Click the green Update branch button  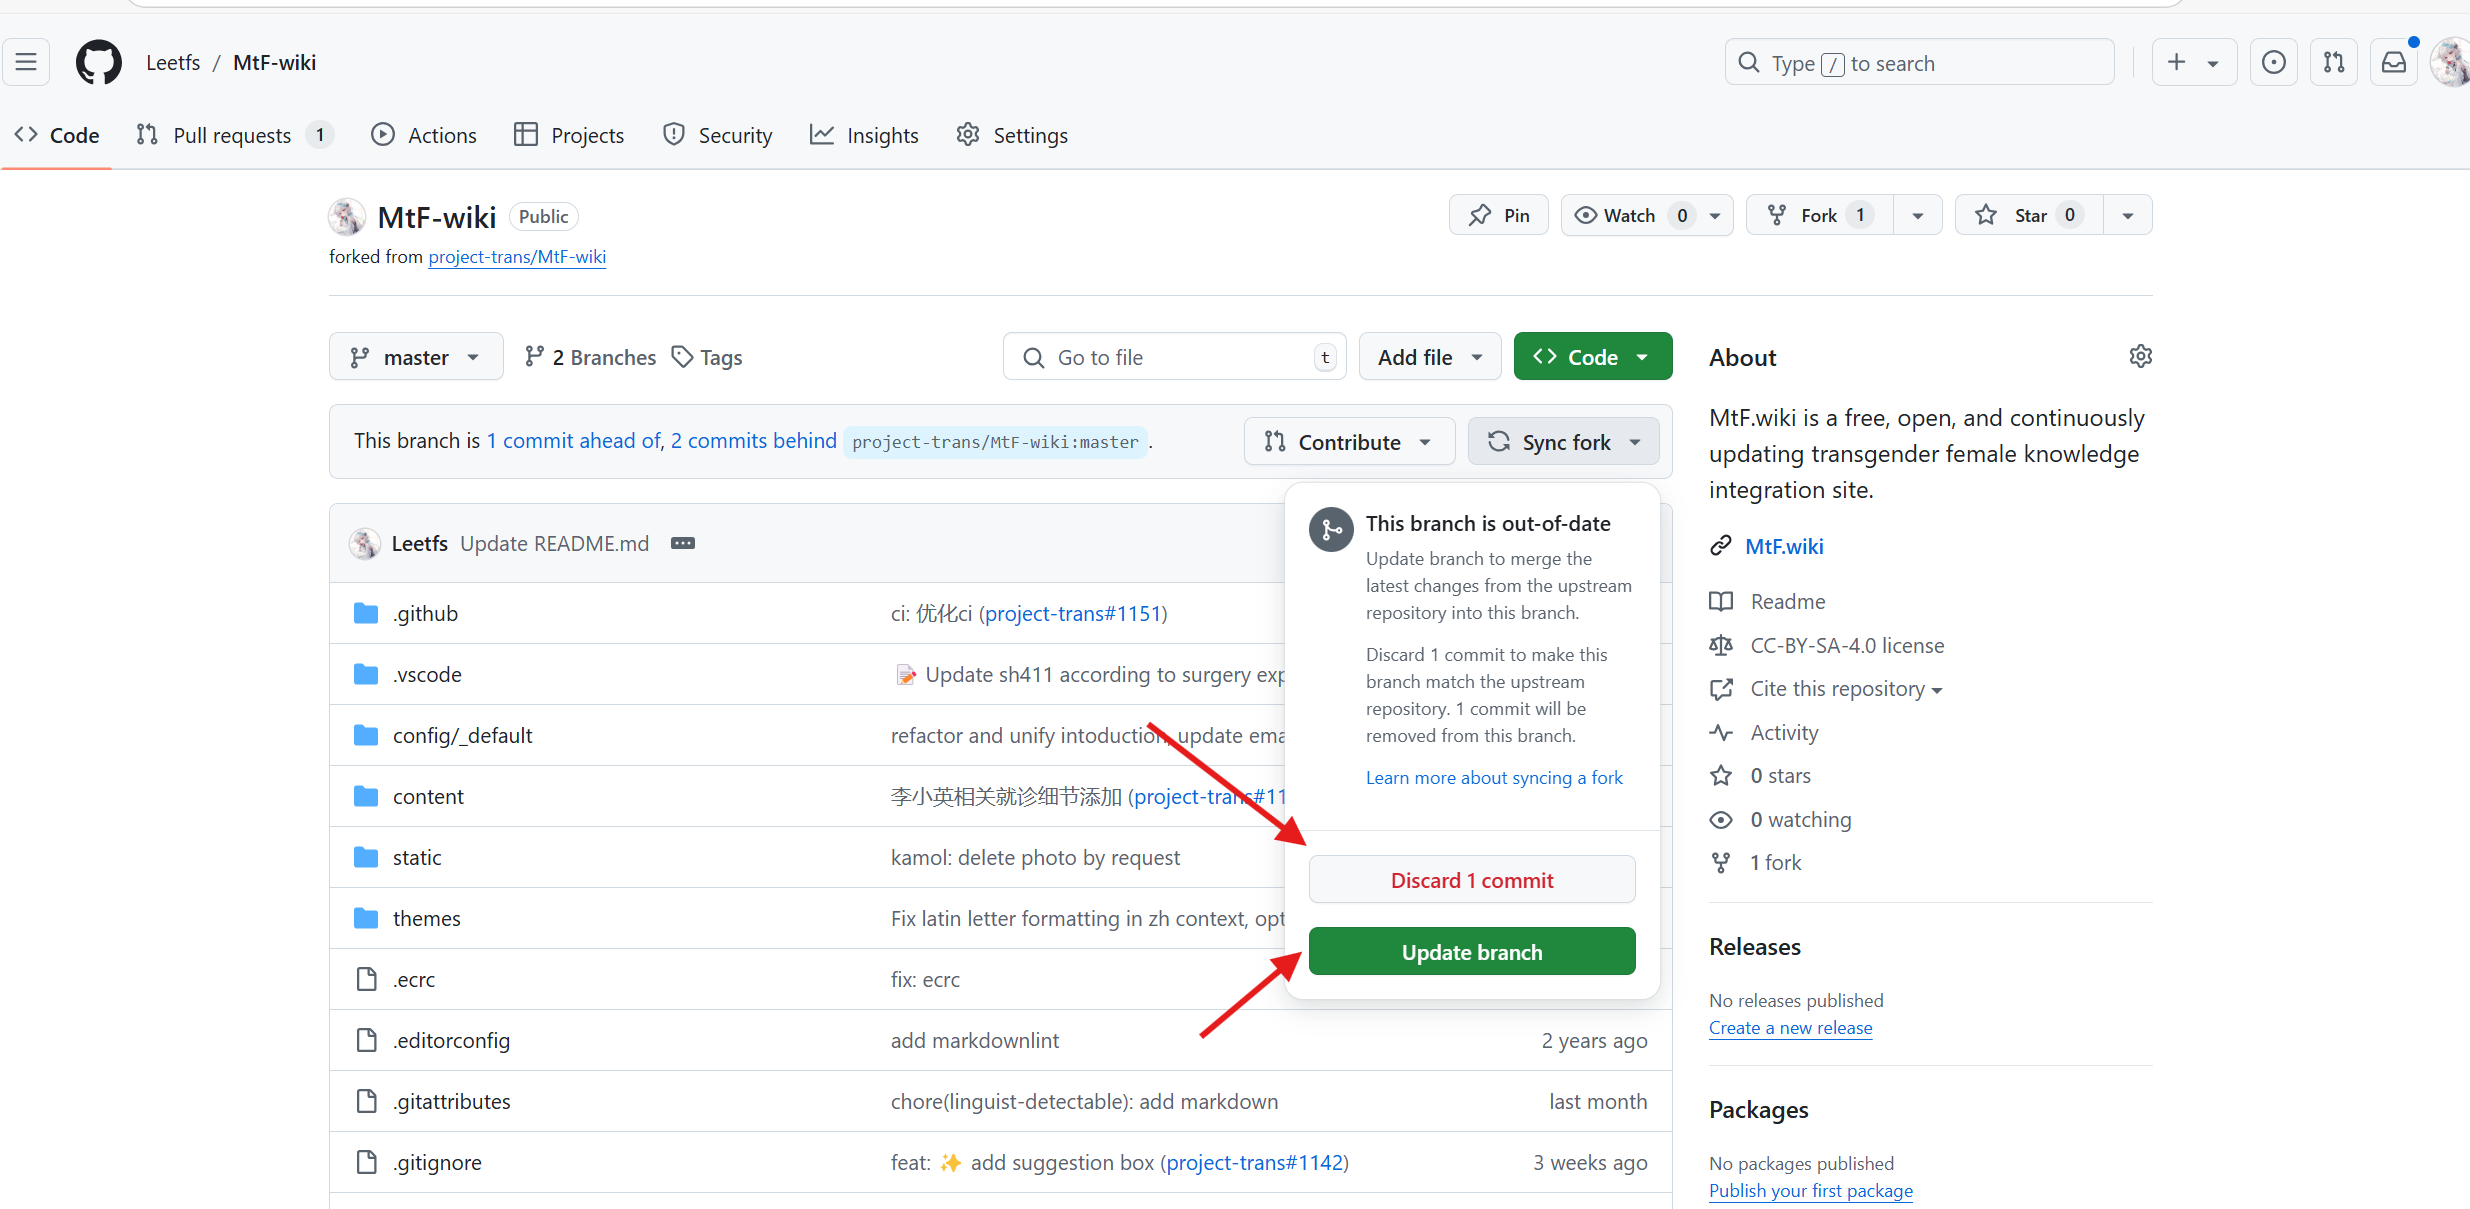[1471, 952]
